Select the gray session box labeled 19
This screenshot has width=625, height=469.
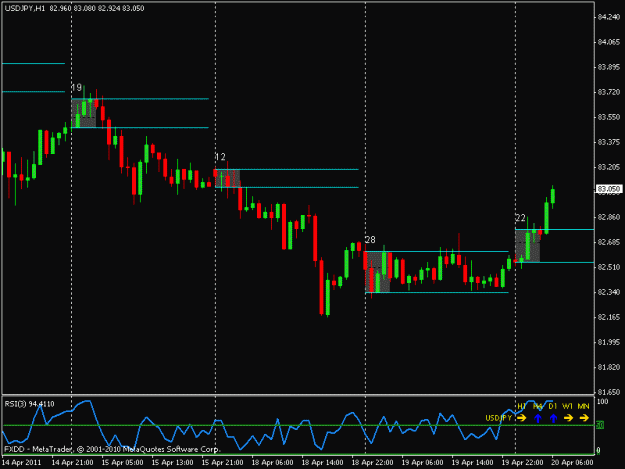pos(84,113)
